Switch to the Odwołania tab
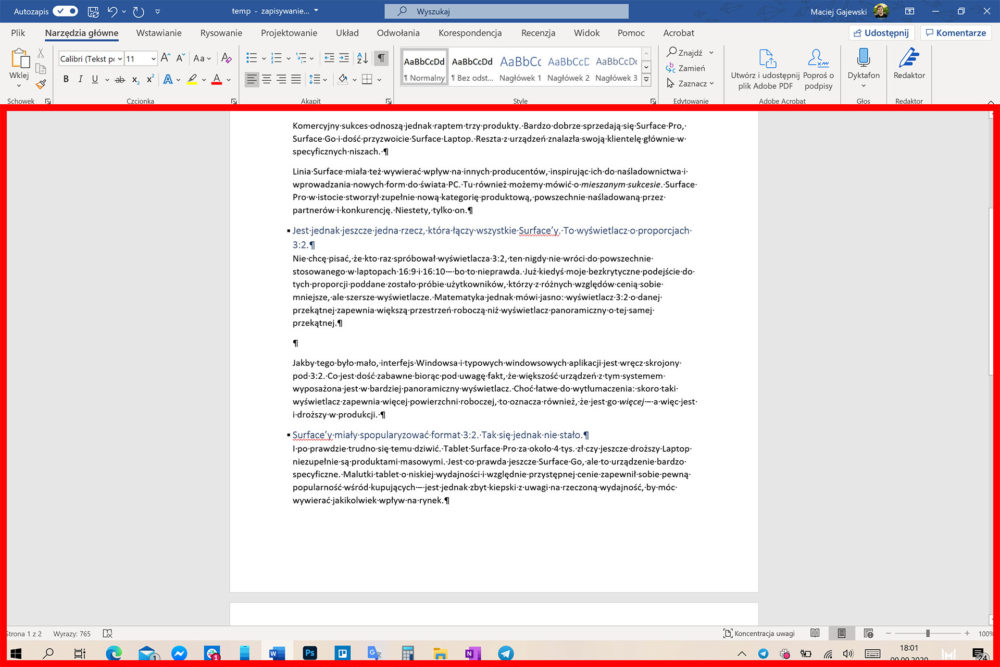 click(398, 33)
